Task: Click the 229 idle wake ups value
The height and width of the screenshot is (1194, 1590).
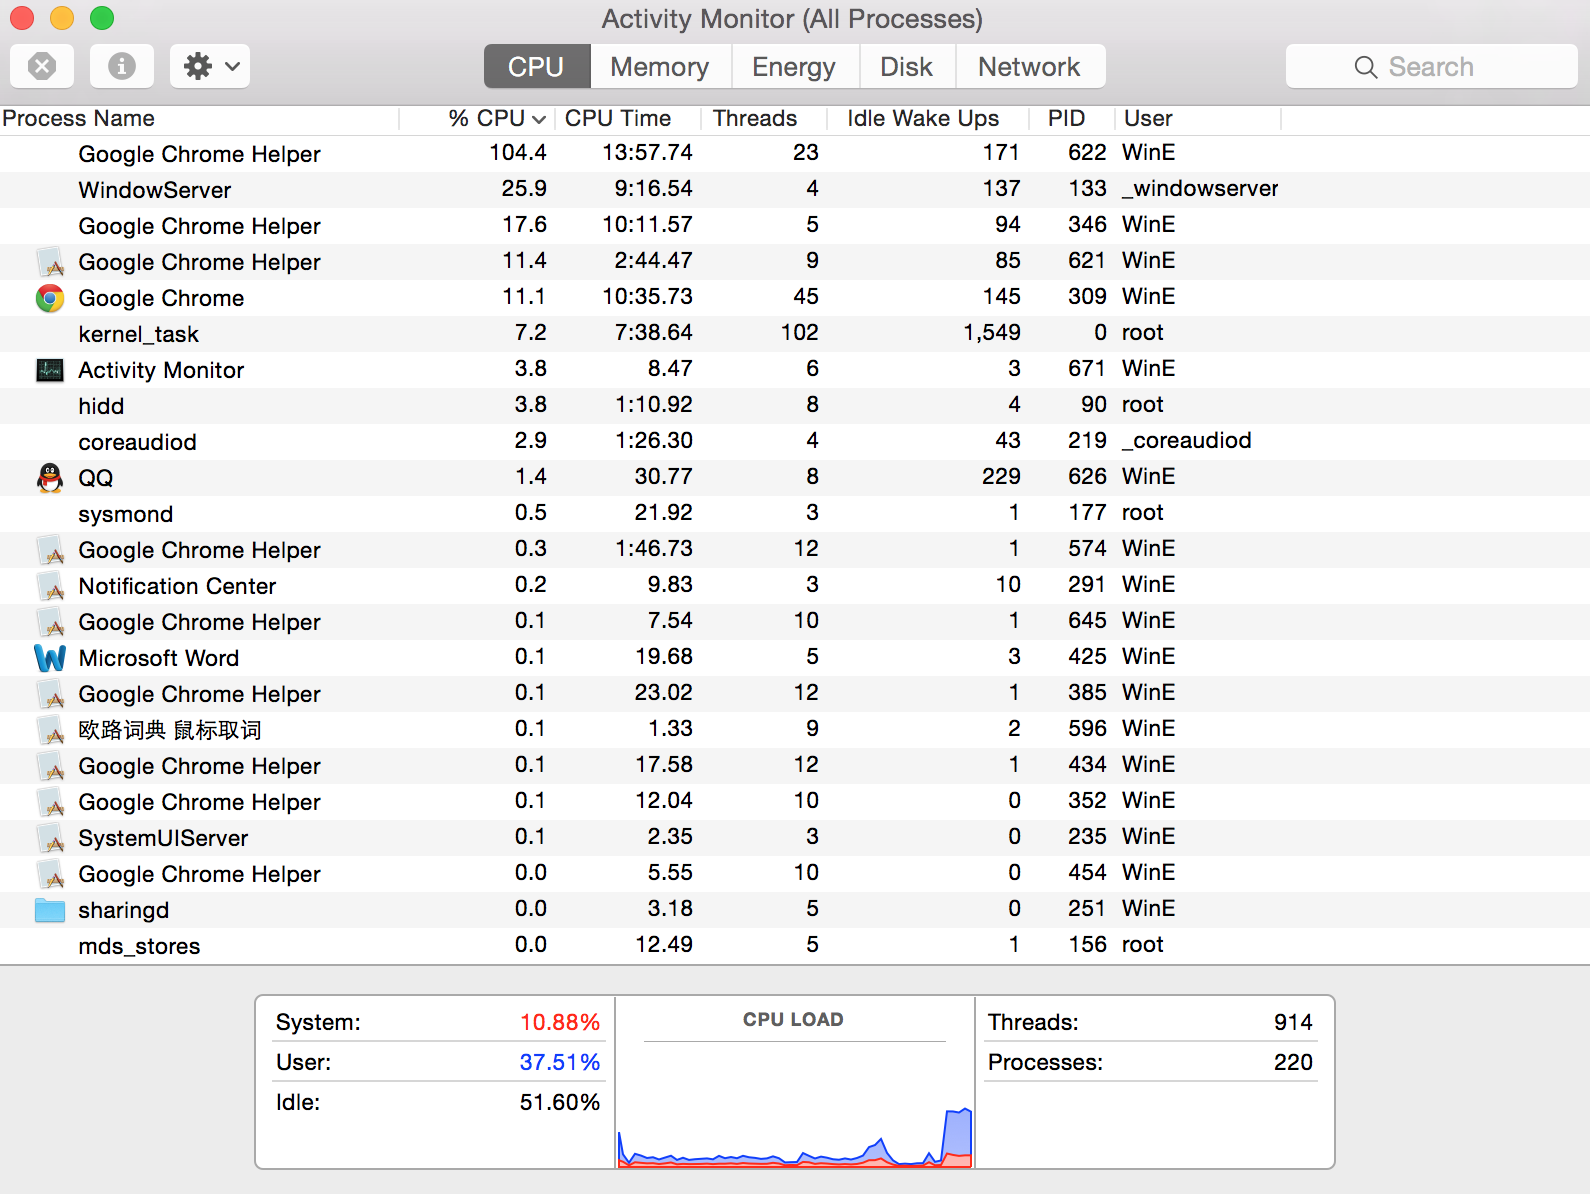Action: point(1001,477)
